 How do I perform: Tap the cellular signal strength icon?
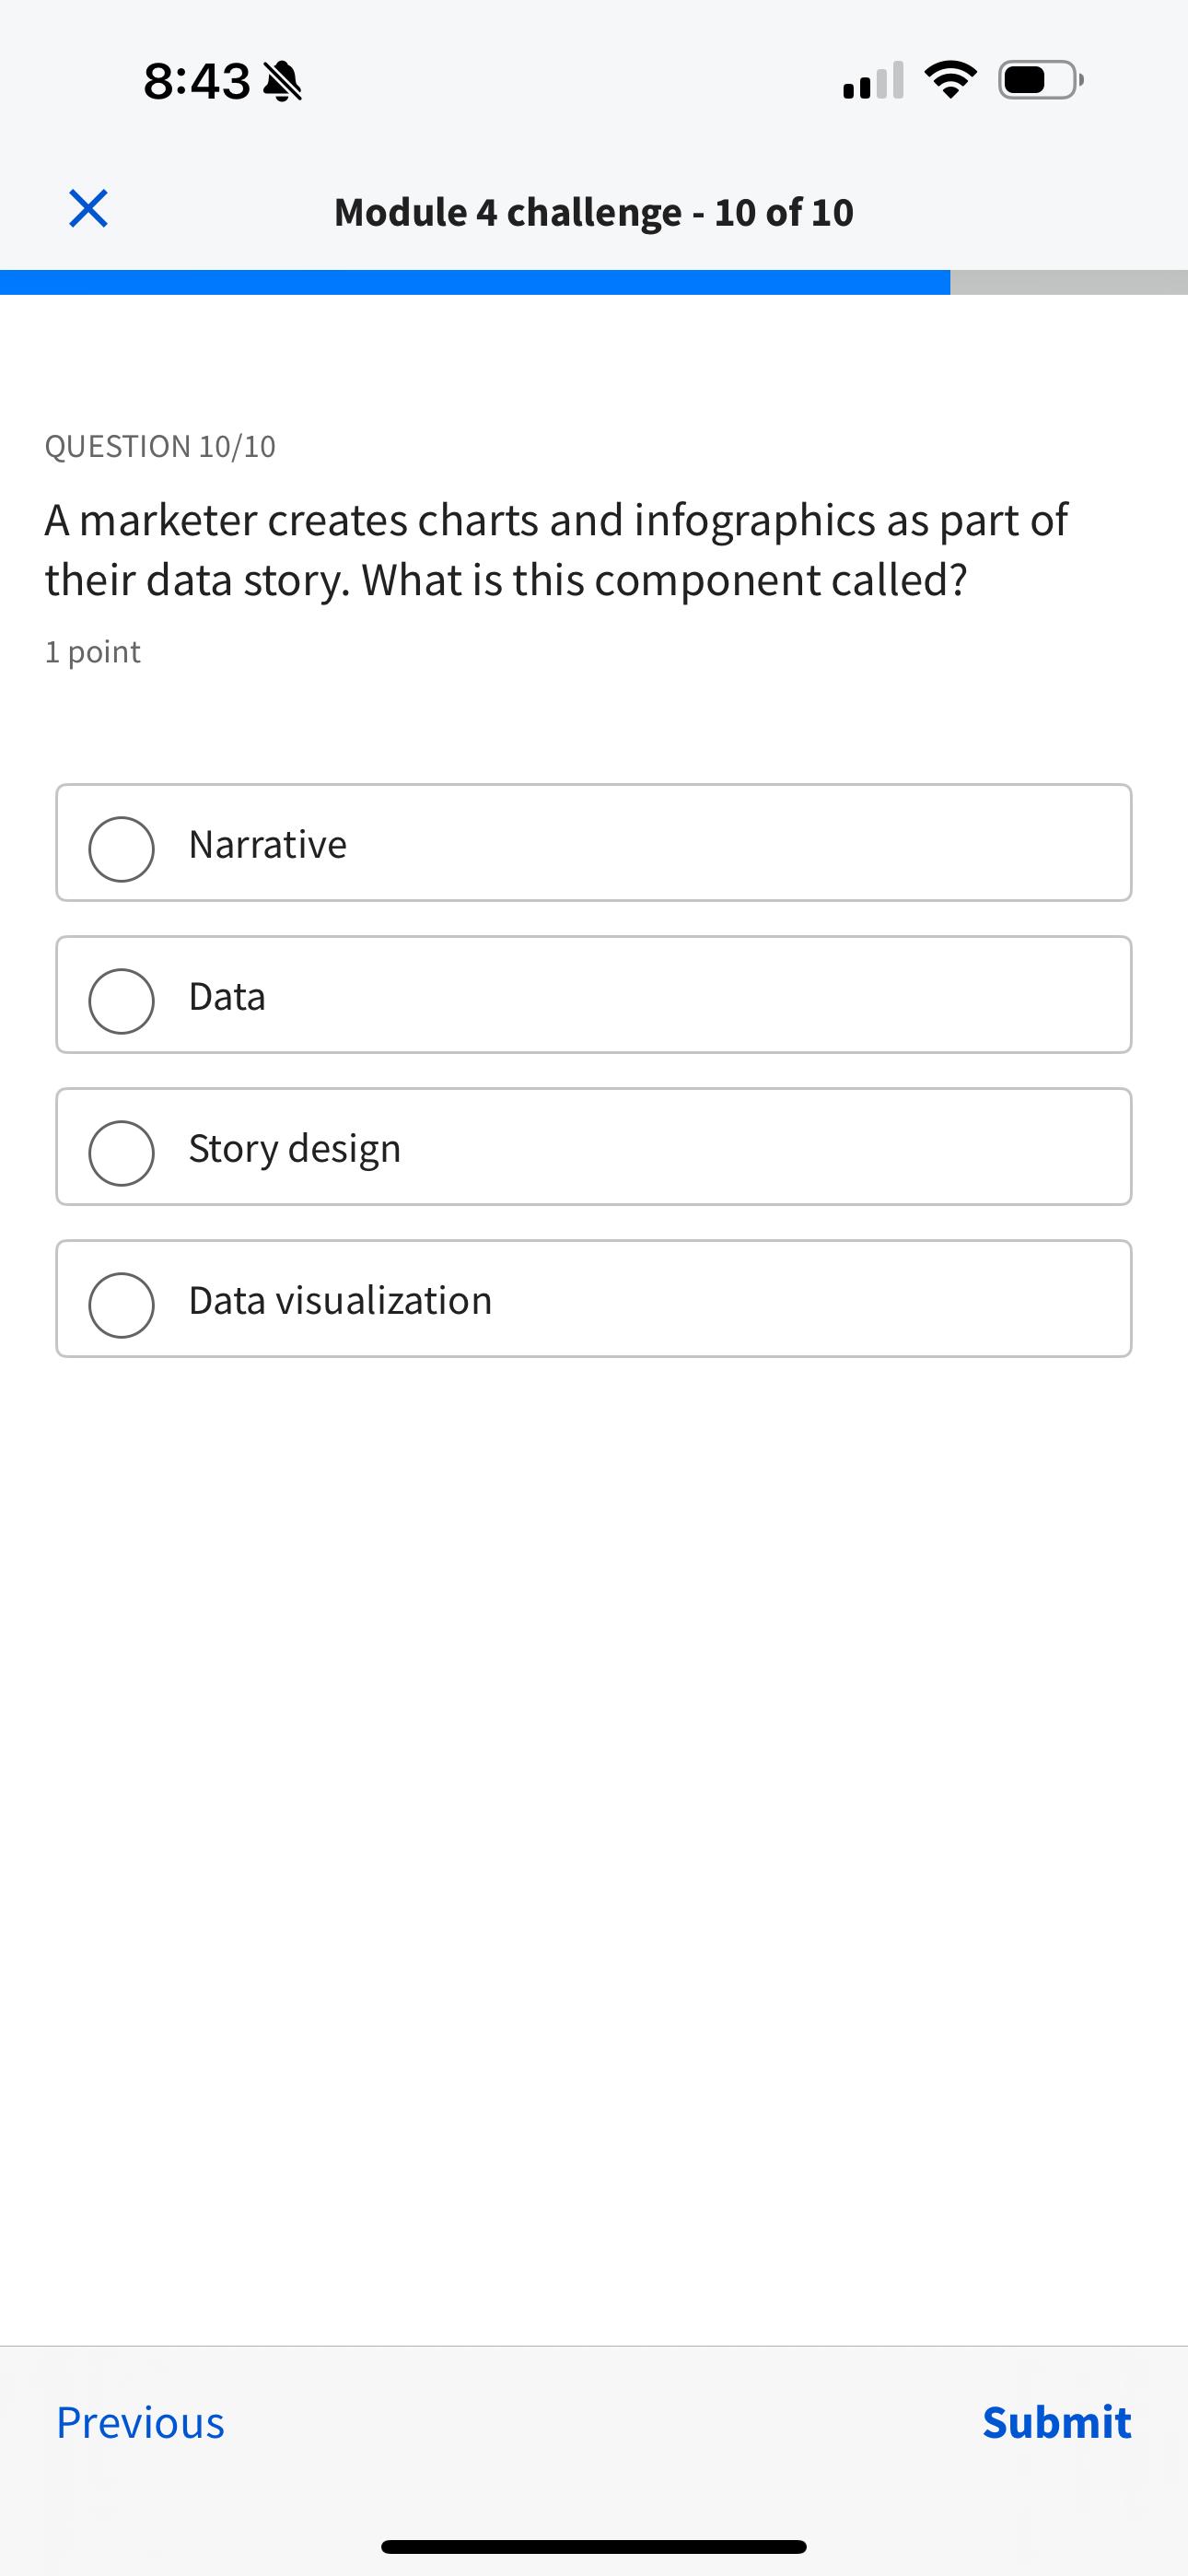tap(873, 81)
